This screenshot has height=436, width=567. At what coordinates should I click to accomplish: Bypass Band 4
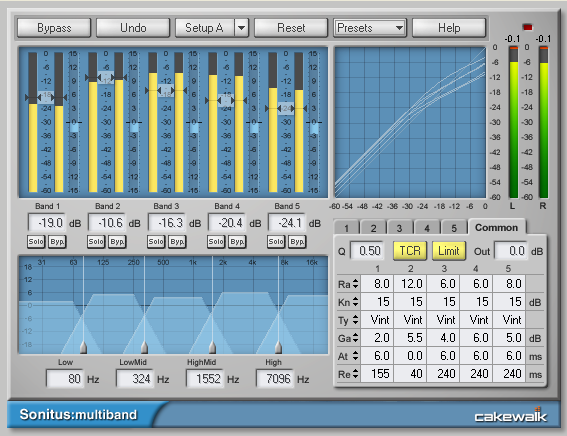coord(237,241)
